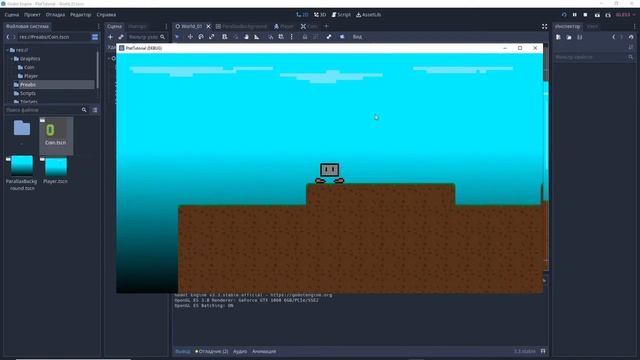The height and width of the screenshot is (360, 640).
Task: Switch to 3D workspace
Action: (320, 15)
